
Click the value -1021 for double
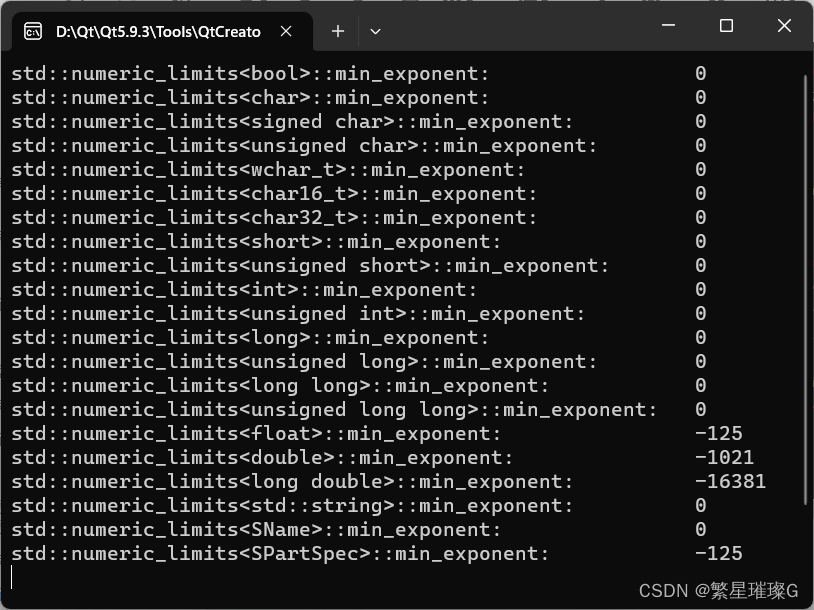coord(726,457)
